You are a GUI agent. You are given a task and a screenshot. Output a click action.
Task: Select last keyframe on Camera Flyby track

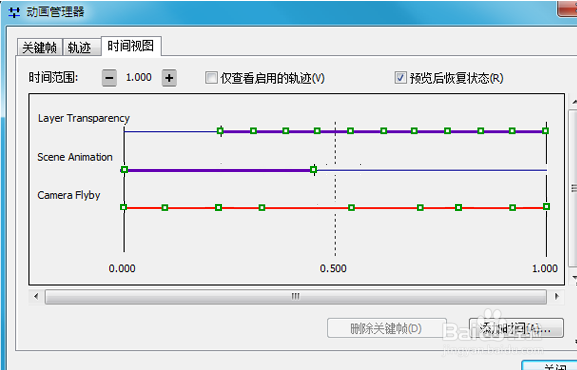tap(546, 207)
